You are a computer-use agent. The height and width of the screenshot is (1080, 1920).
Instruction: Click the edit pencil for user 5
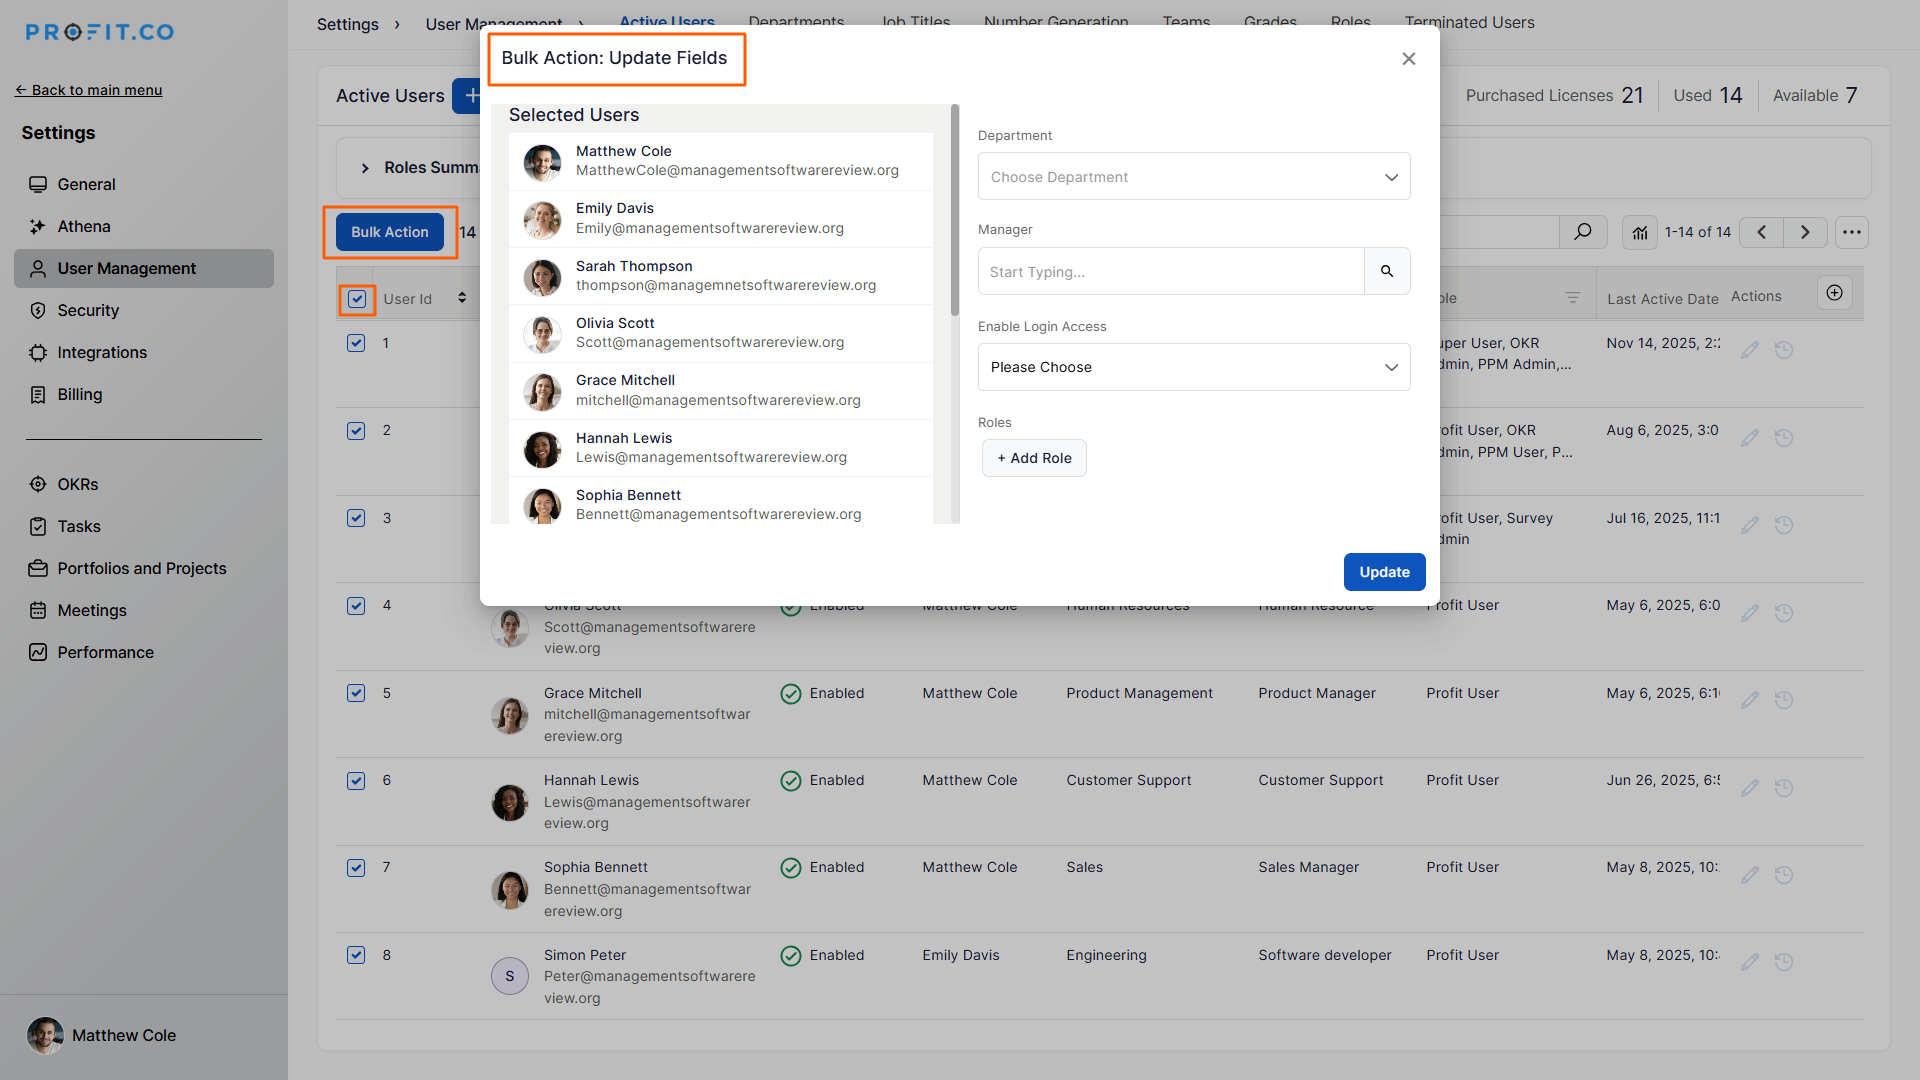pyautogui.click(x=1749, y=700)
